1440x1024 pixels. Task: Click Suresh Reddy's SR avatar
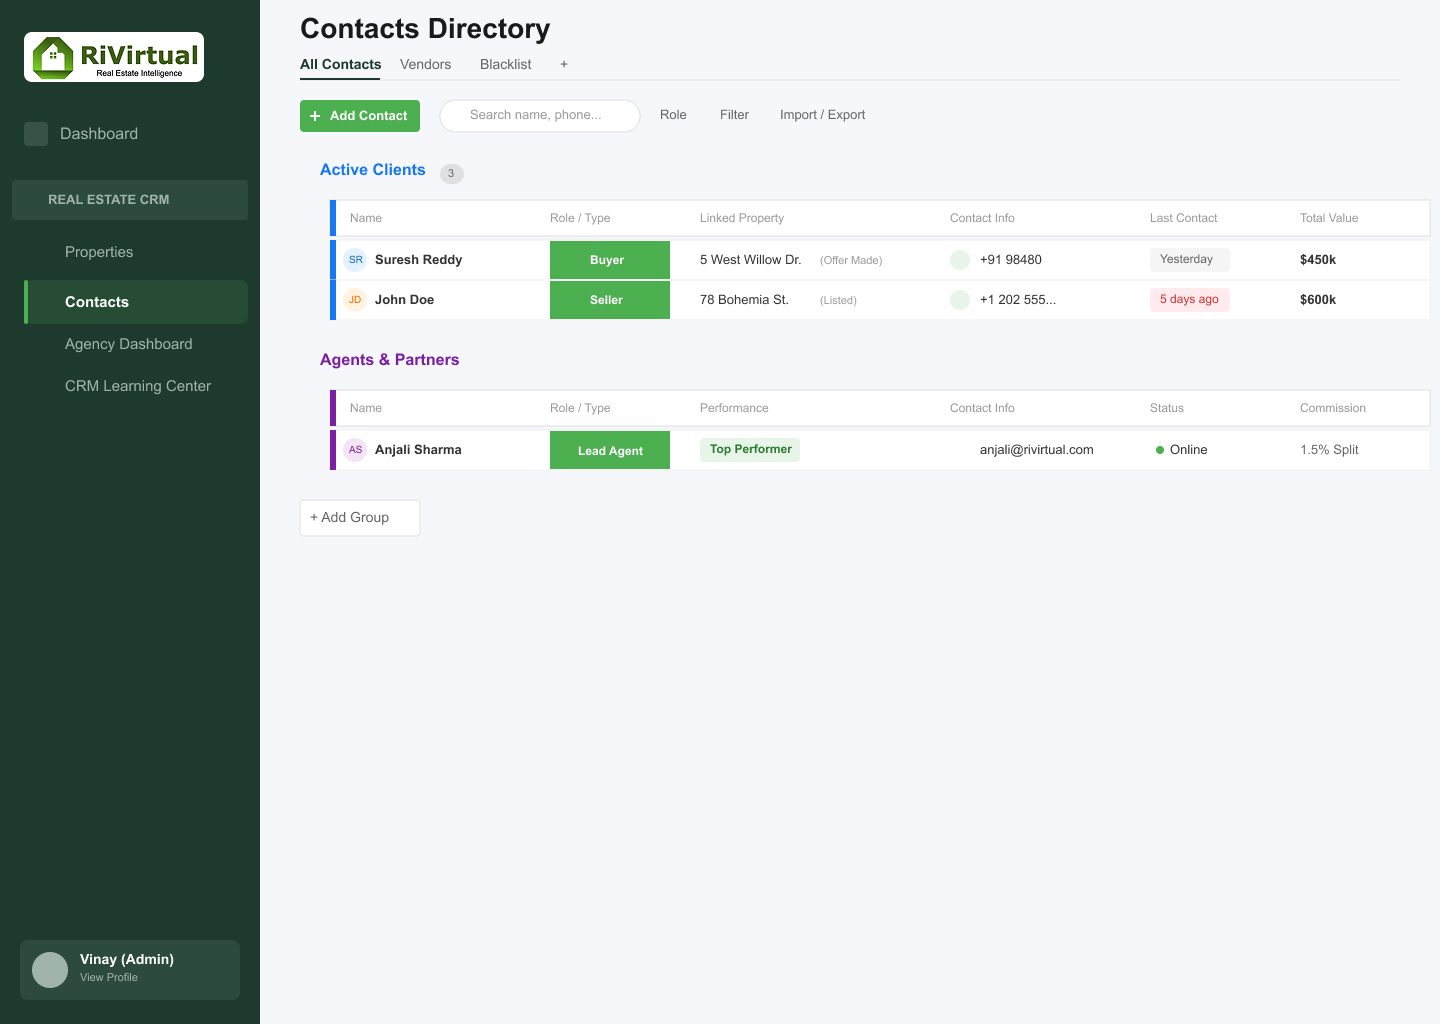click(355, 260)
